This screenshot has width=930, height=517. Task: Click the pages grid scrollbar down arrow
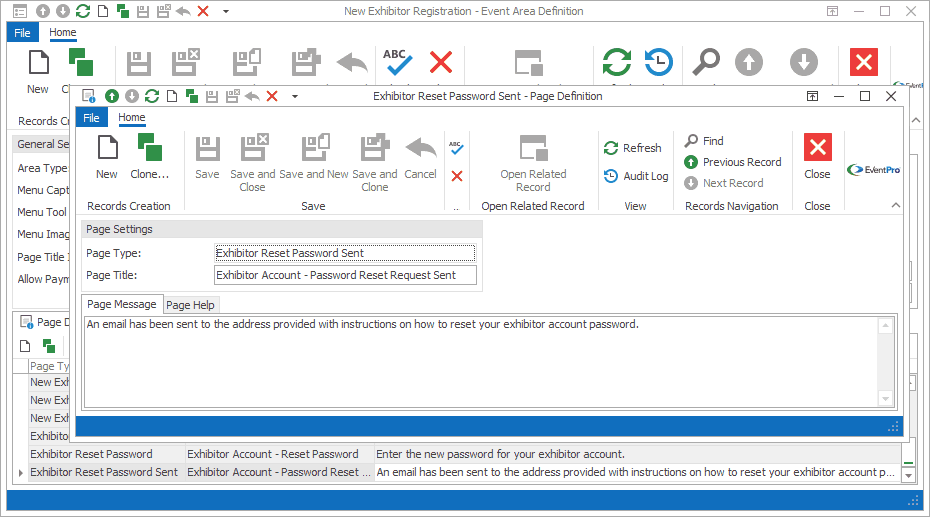click(x=908, y=475)
